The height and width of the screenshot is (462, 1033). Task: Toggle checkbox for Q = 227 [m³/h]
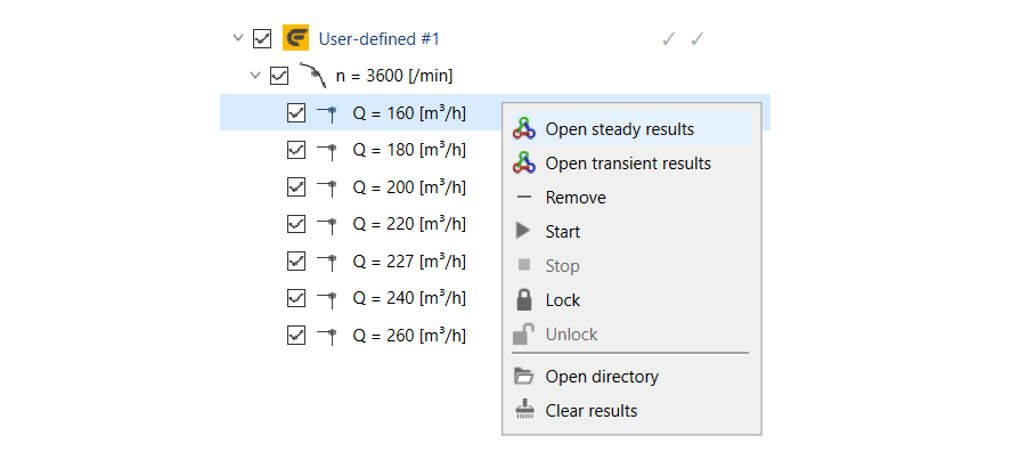(x=296, y=262)
